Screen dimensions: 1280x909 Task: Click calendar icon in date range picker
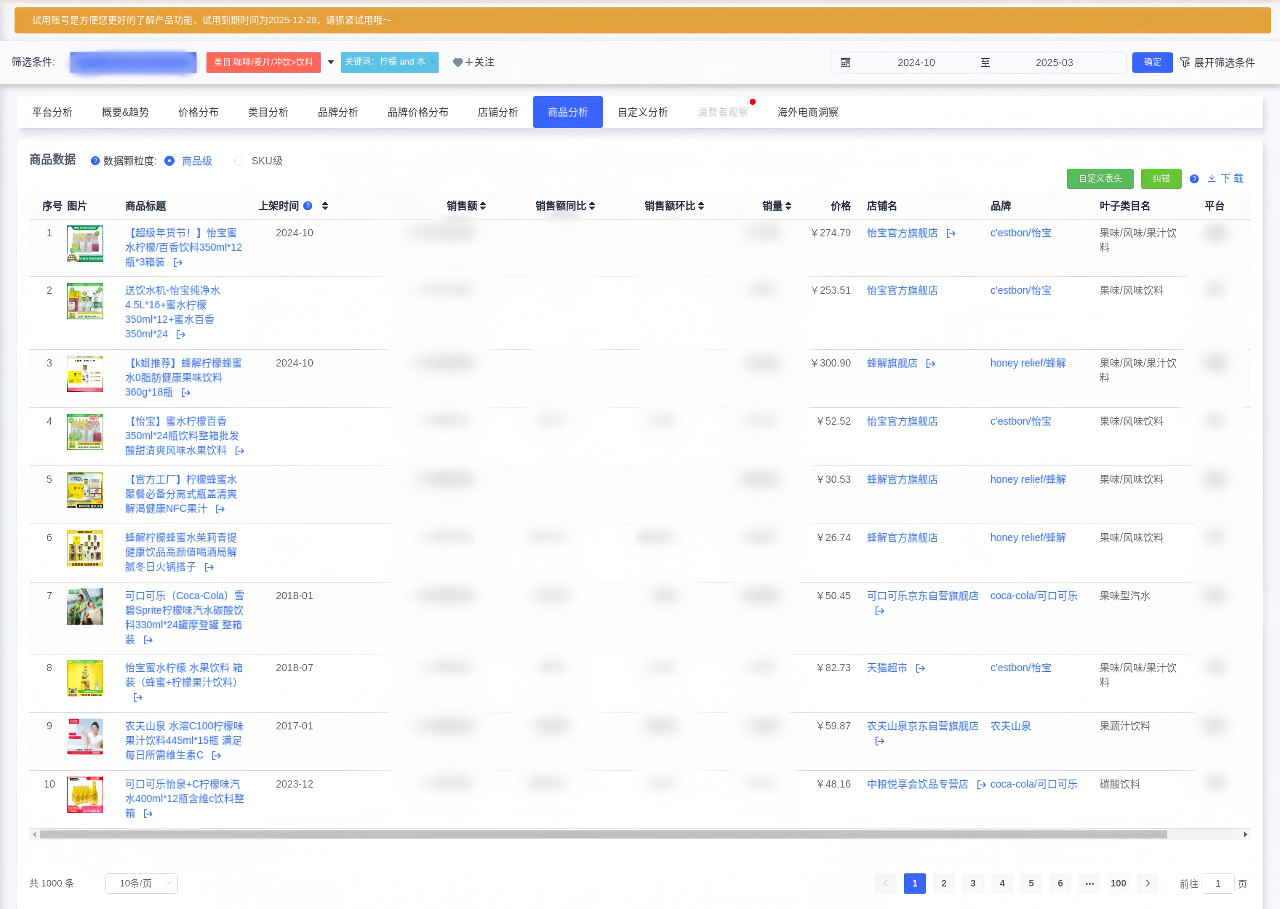[846, 62]
